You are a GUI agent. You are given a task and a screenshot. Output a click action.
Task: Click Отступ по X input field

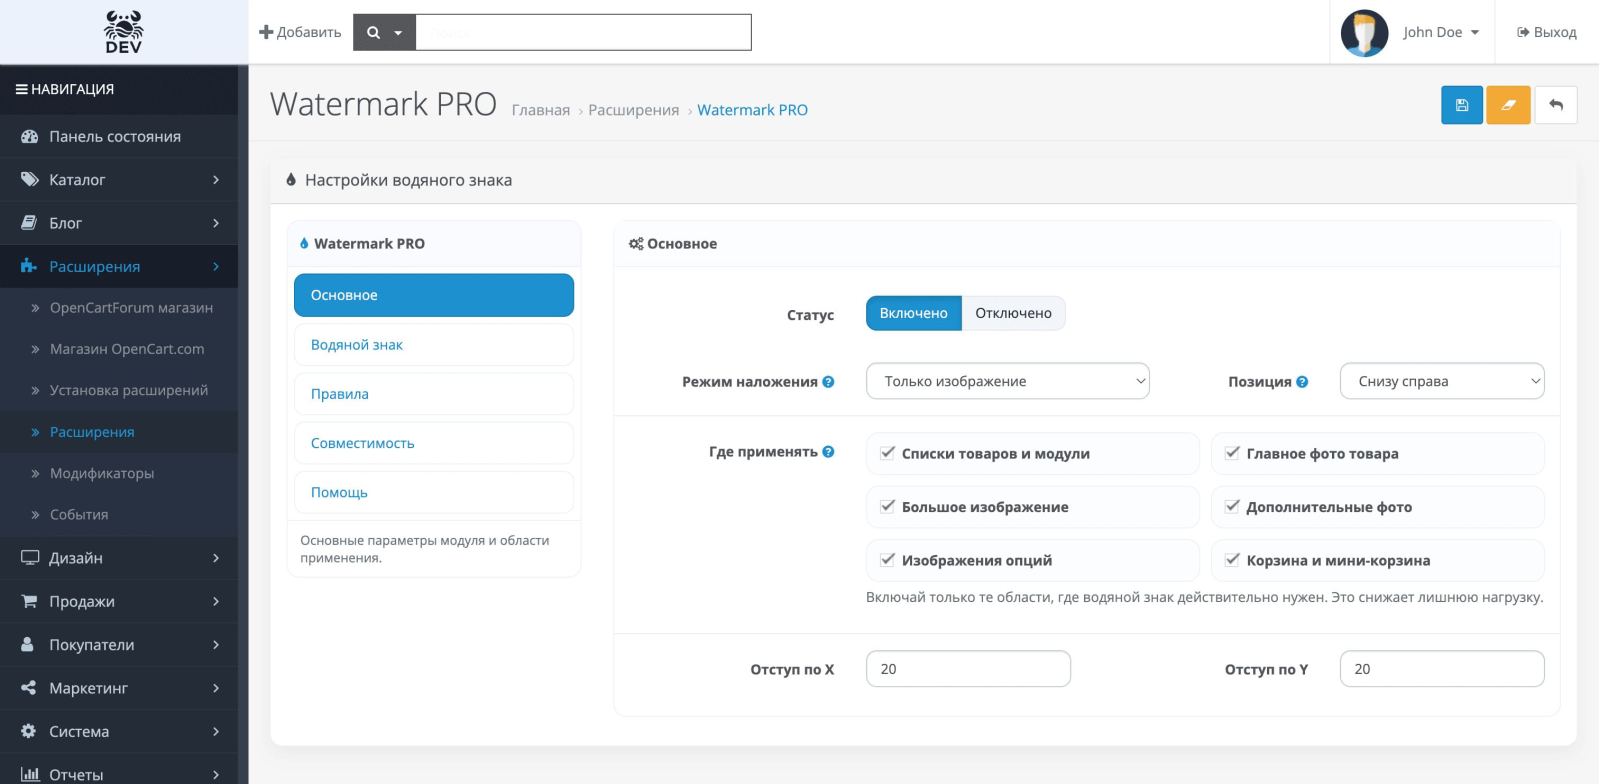point(968,669)
